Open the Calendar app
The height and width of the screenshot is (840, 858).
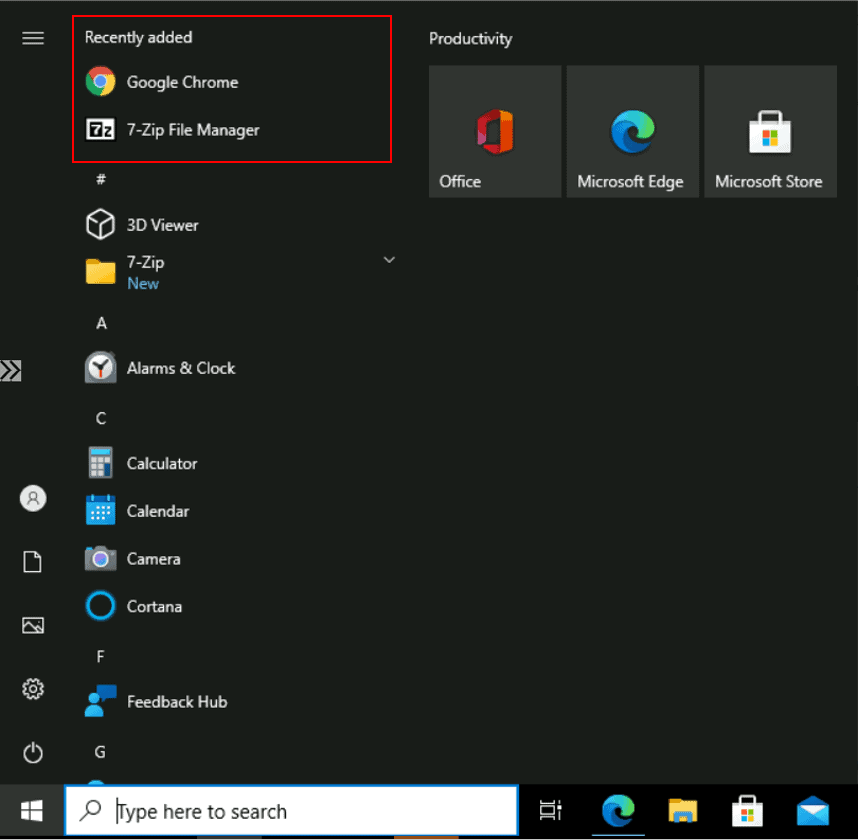(137, 511)
